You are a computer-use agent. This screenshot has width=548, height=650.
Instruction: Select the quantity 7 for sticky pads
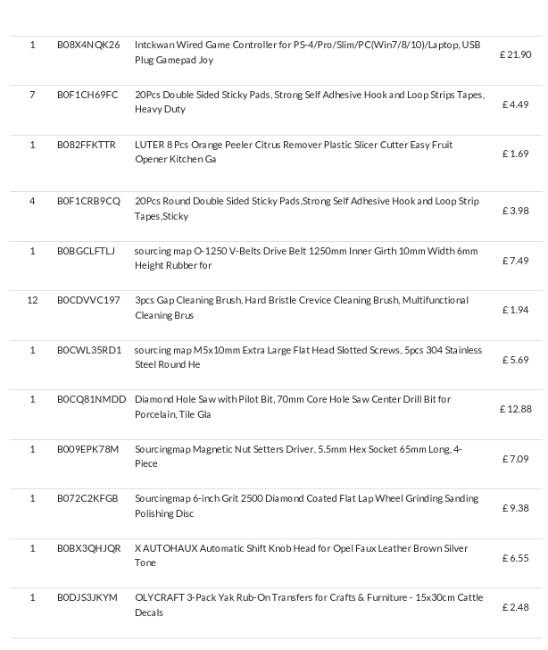pyautogui.click(x=32, y=95)
